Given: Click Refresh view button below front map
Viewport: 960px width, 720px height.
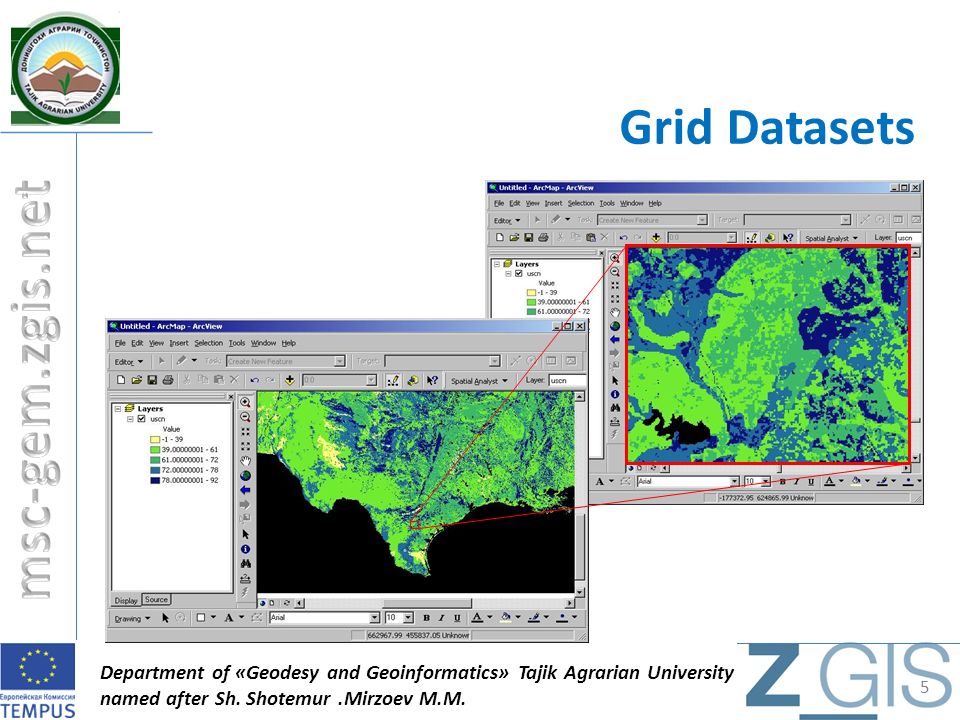Looking at the screenshot, I should (x=286, y=603).
